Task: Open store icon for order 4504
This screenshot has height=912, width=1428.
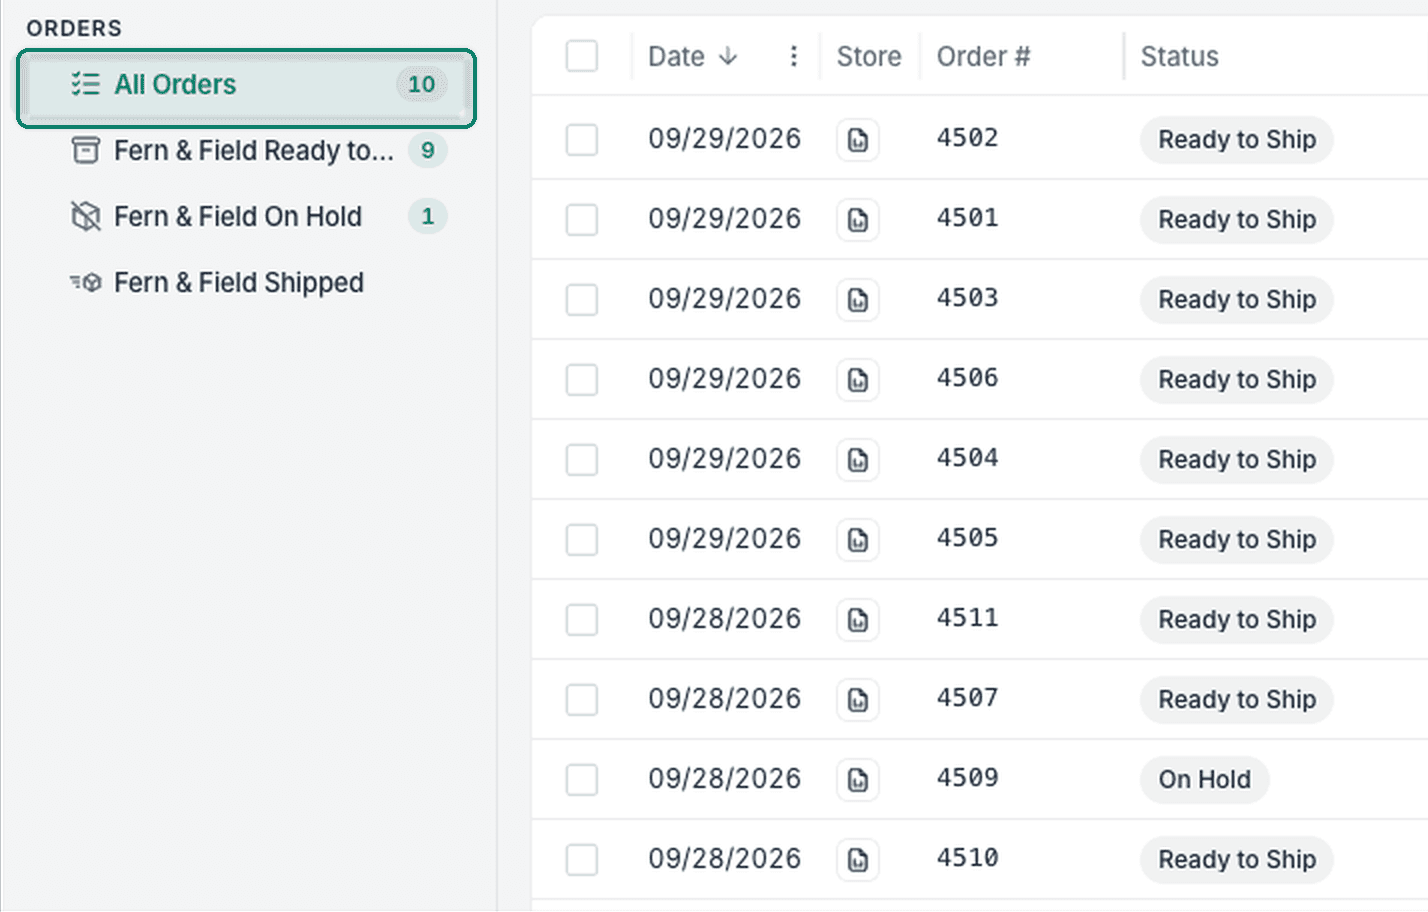Action: pos(858,460)
